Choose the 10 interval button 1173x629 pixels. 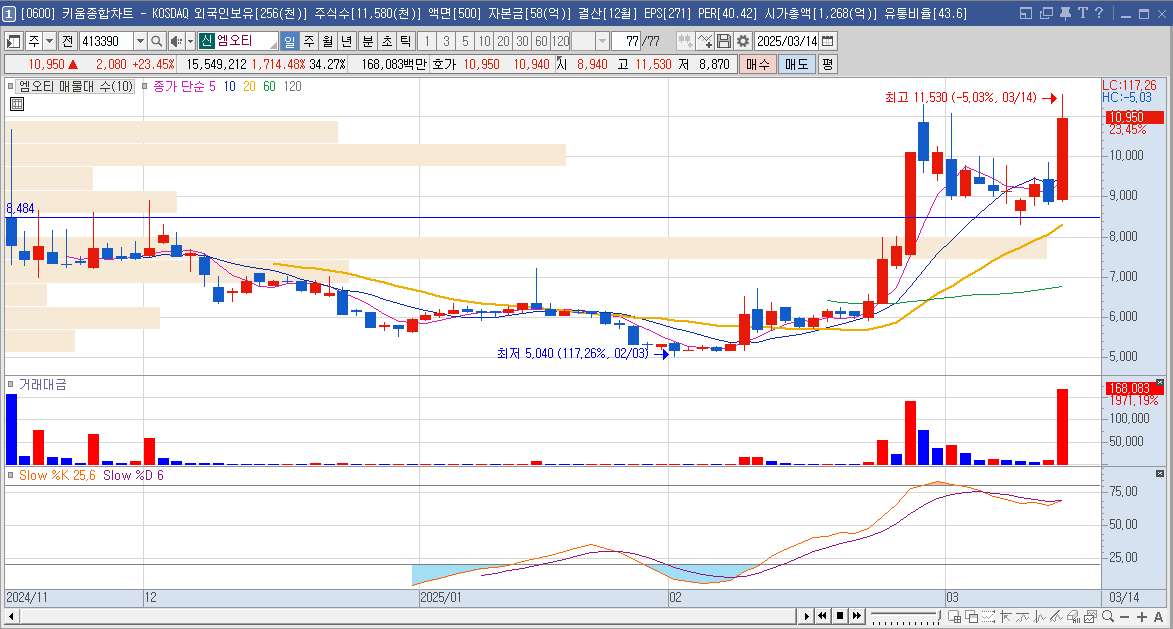pyautogui.click(x=484, y=41)
